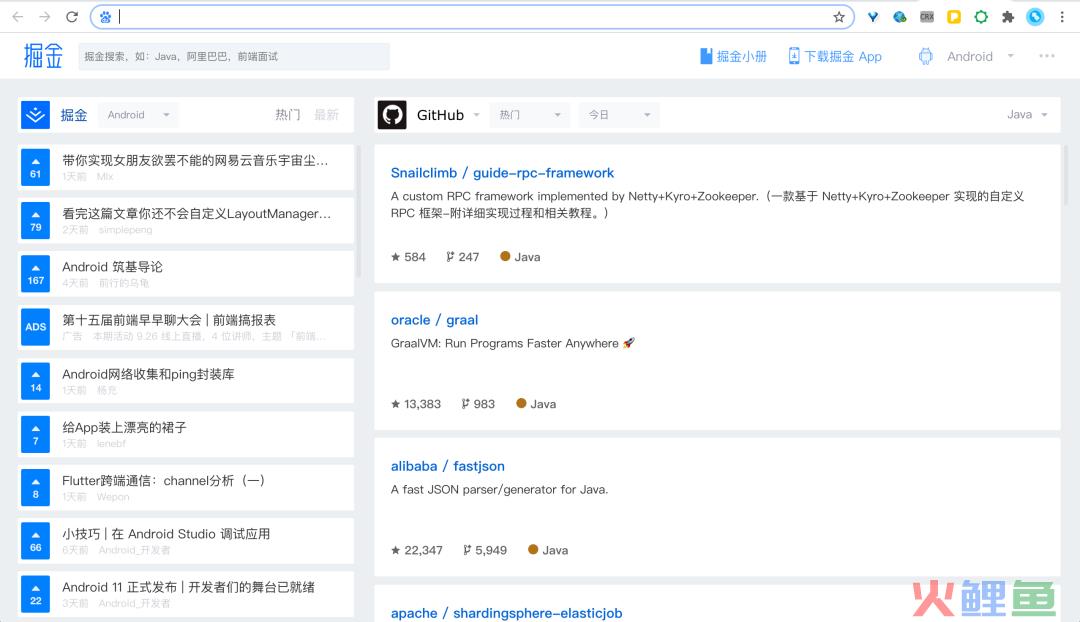
Task: Switch to 最新 tab in 掘金 panel
Action: coord(326,114)
